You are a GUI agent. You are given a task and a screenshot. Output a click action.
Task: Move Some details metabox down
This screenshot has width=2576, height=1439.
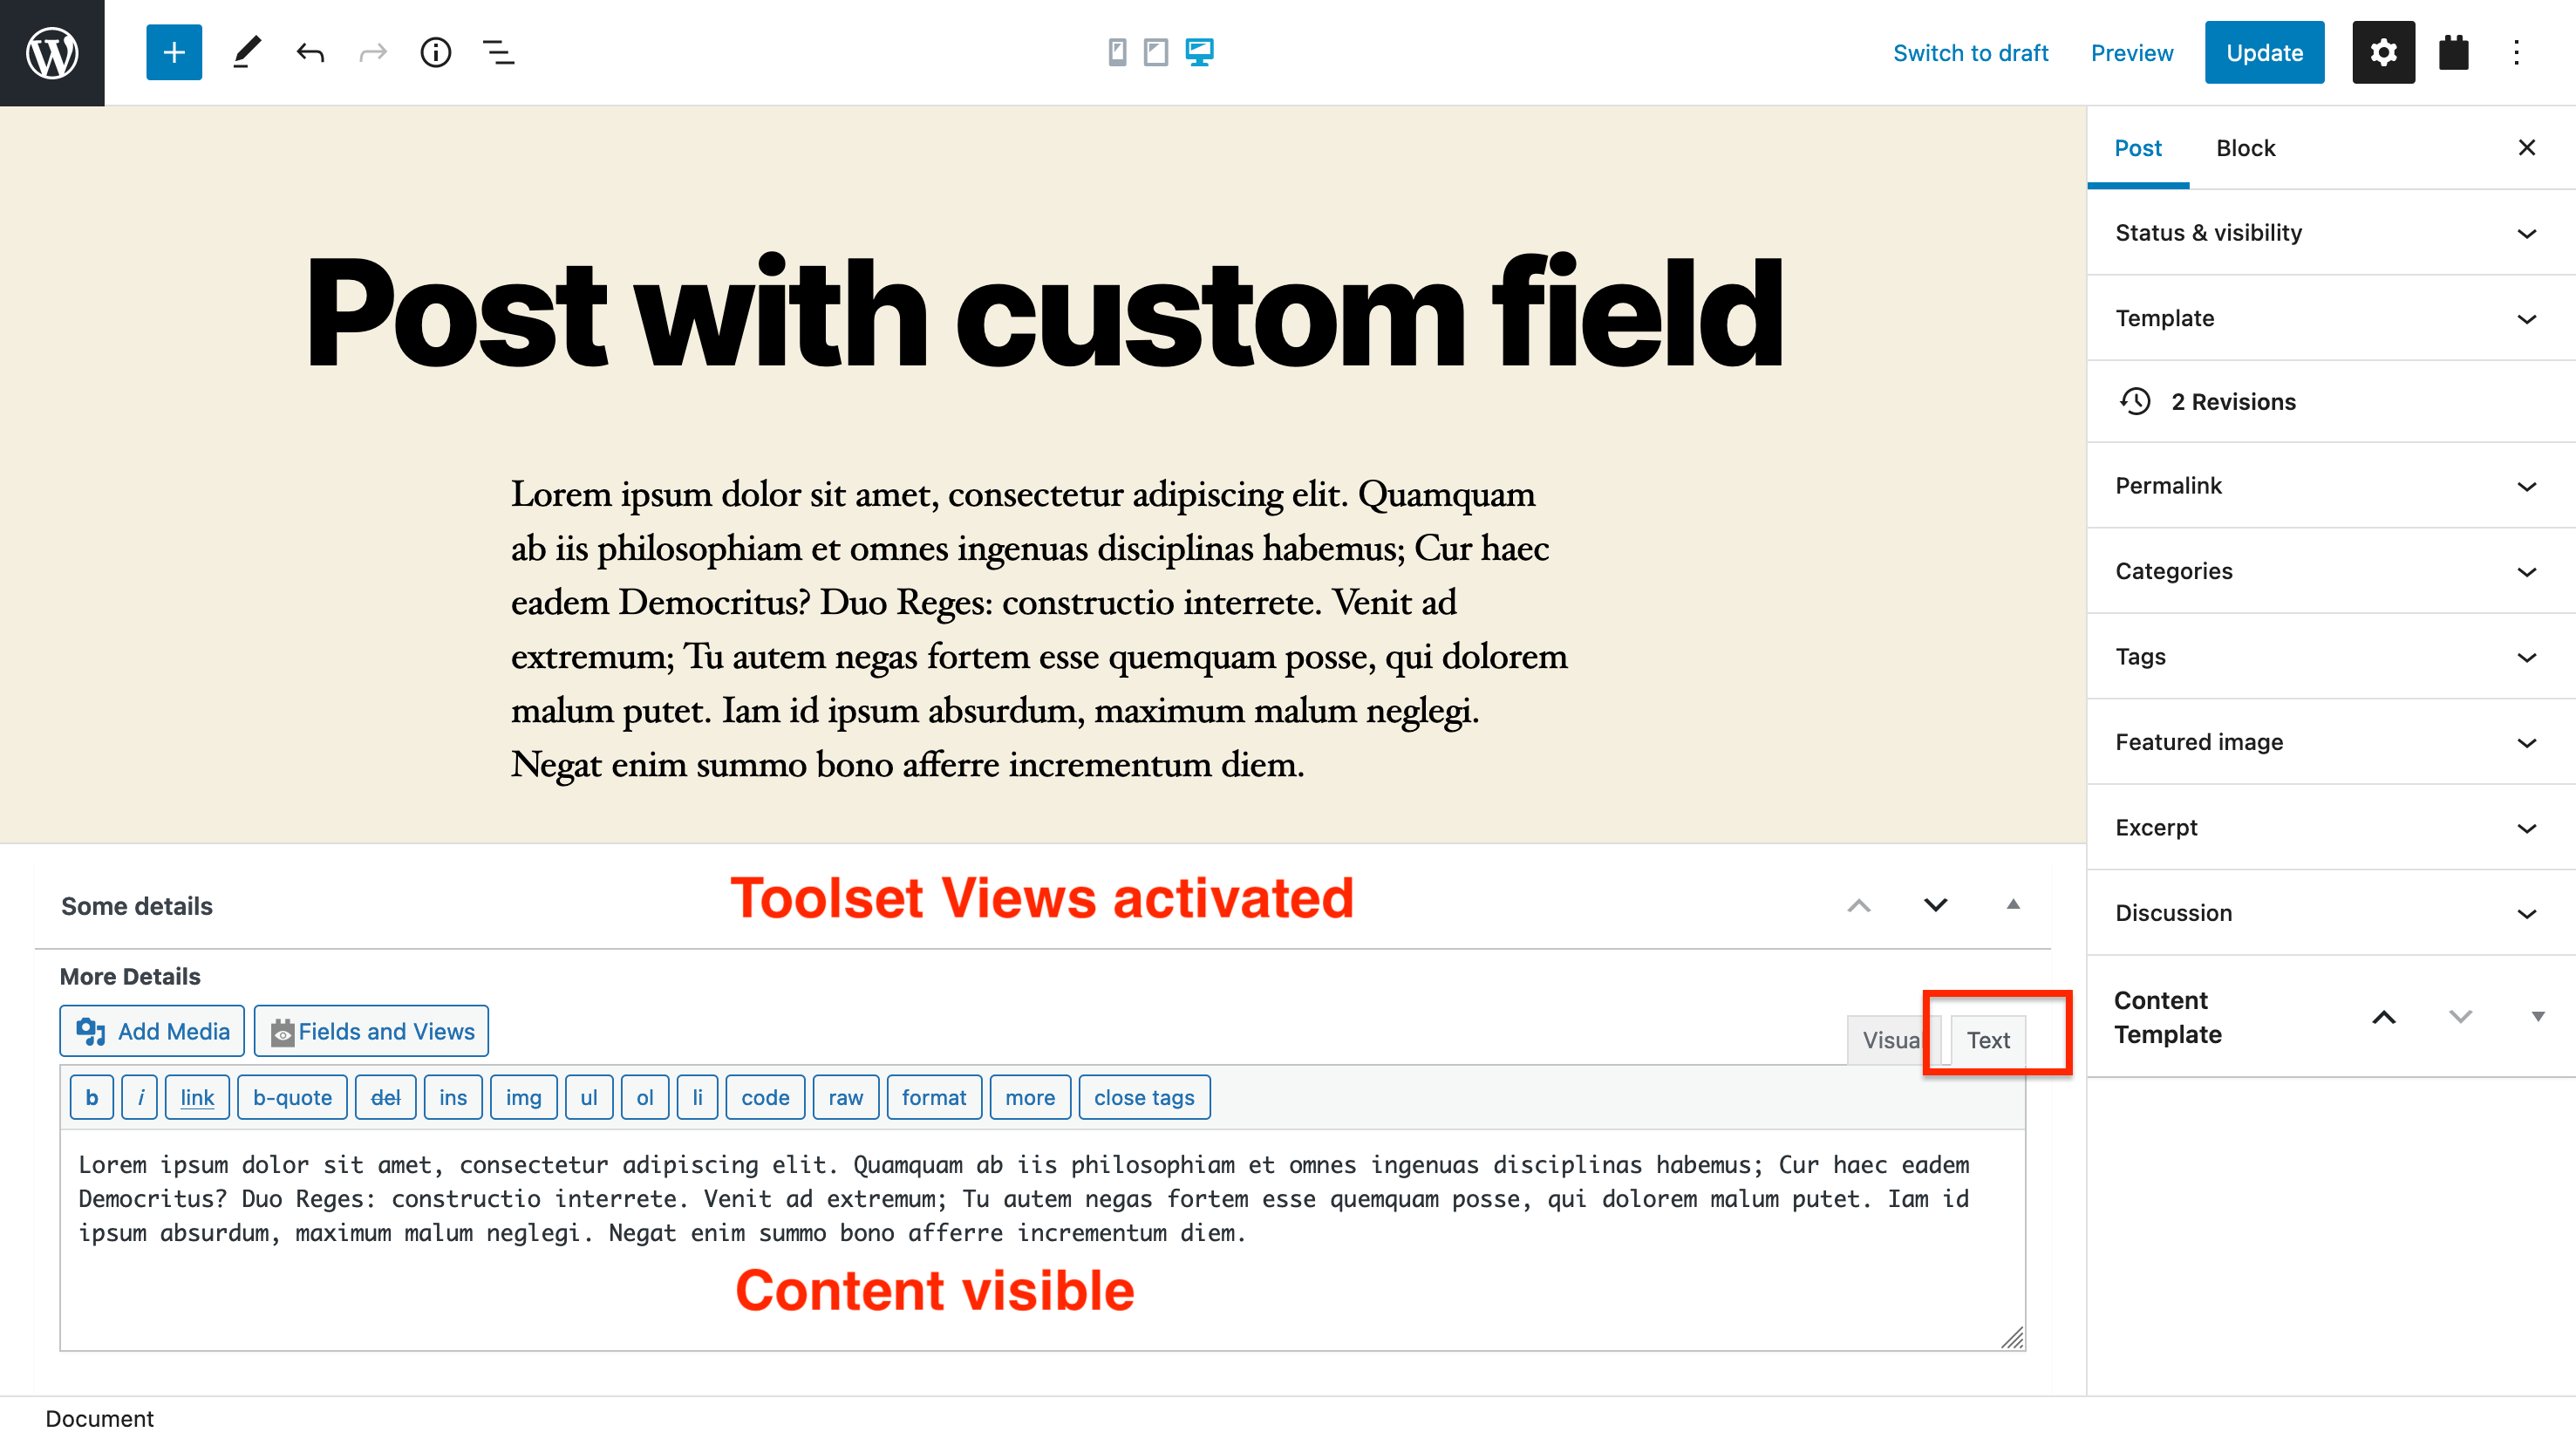(x=1936, y=905)
